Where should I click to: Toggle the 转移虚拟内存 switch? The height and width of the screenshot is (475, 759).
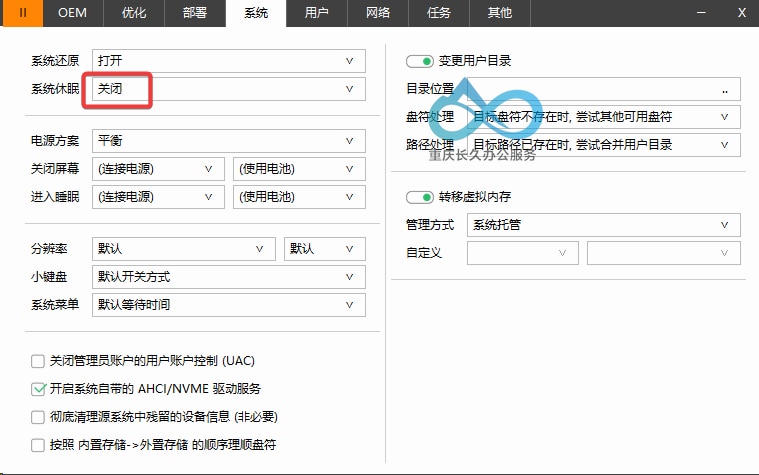point(420,197)
